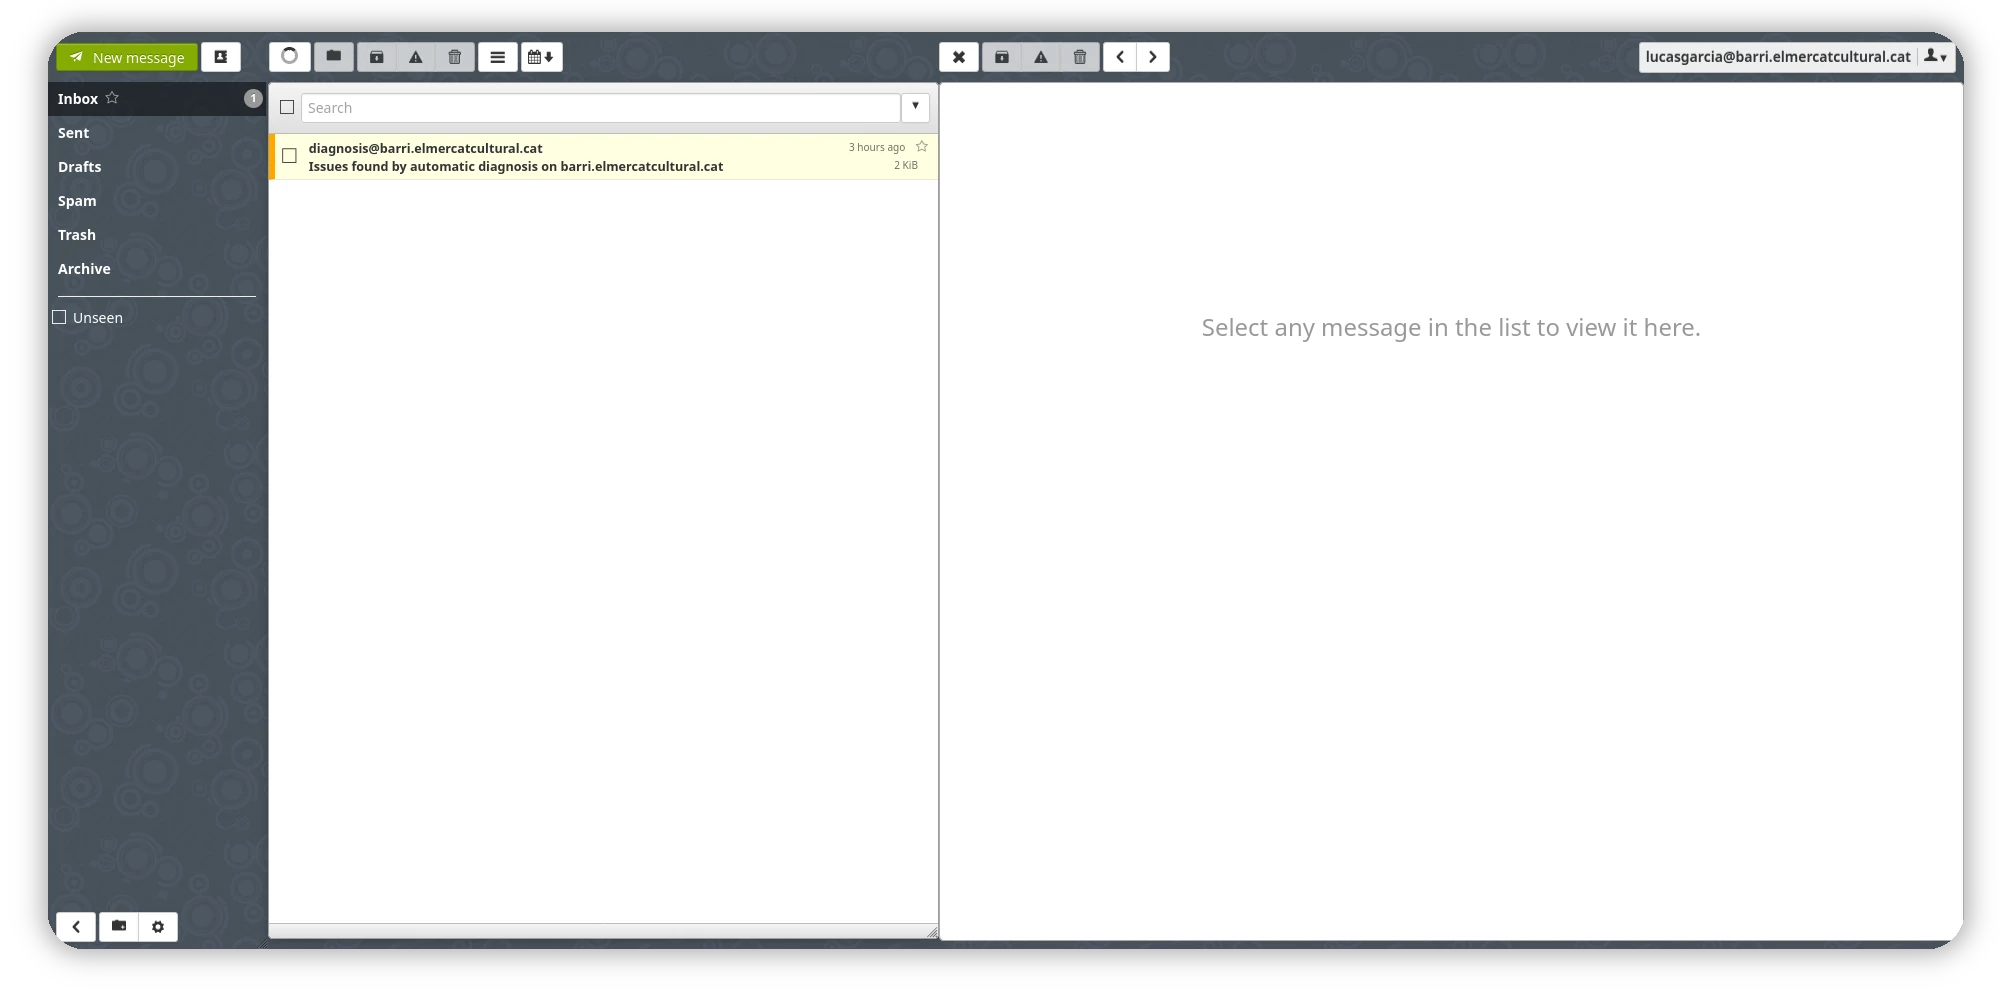
Task: Check the diagnosis email checkbox
Action: click(290, 156)
